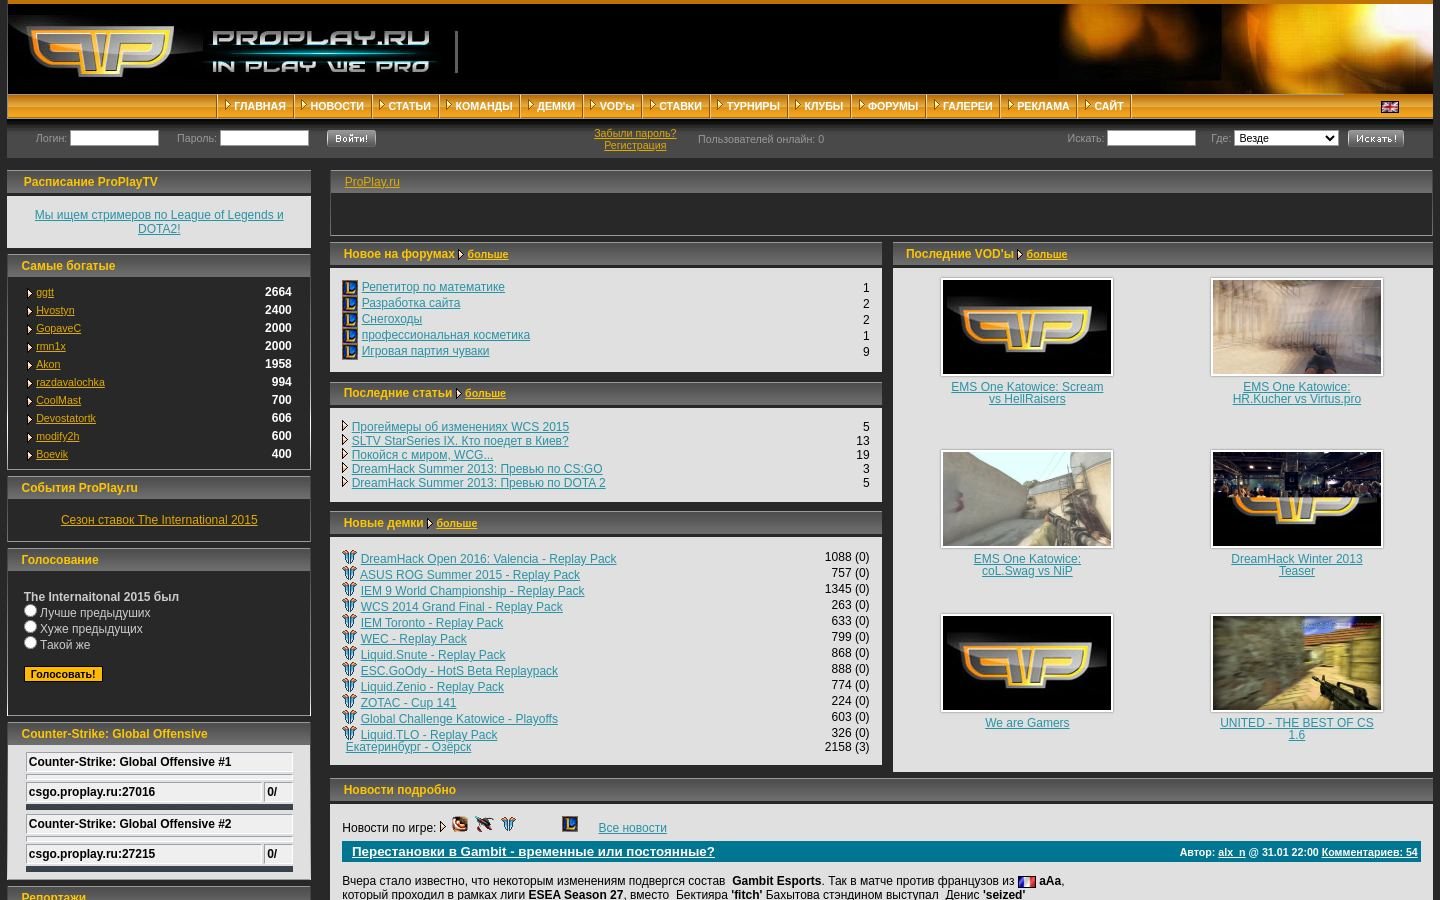The height and width of the screenshot is (900, 1440).
Task: Click League icon beside Разработка сайта
Action: 350,304
